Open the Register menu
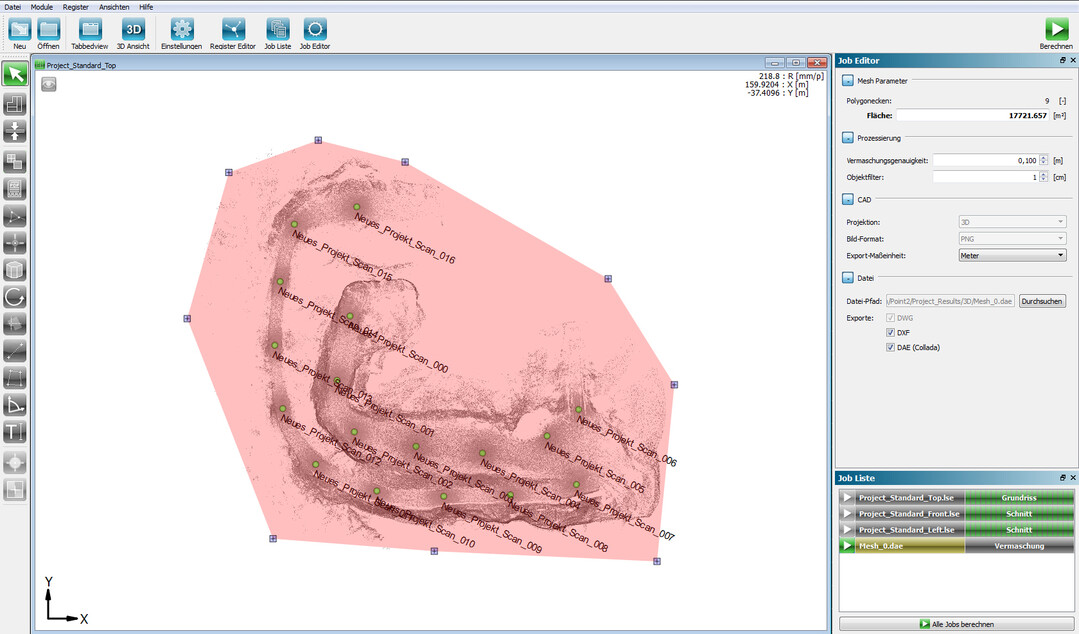This screenshot has width=1079, height=634. tap(76, 7)
